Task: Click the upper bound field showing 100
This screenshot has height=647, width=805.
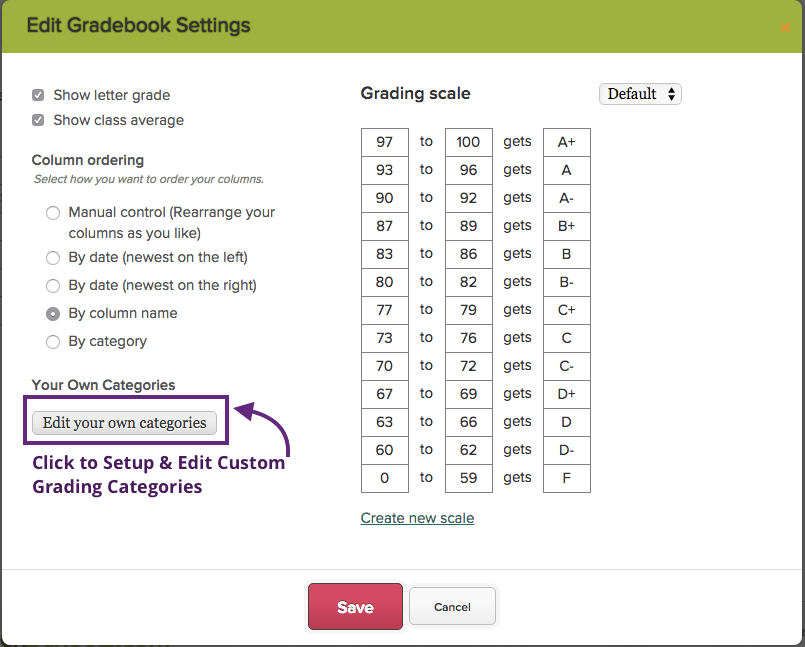Action: 468,141
